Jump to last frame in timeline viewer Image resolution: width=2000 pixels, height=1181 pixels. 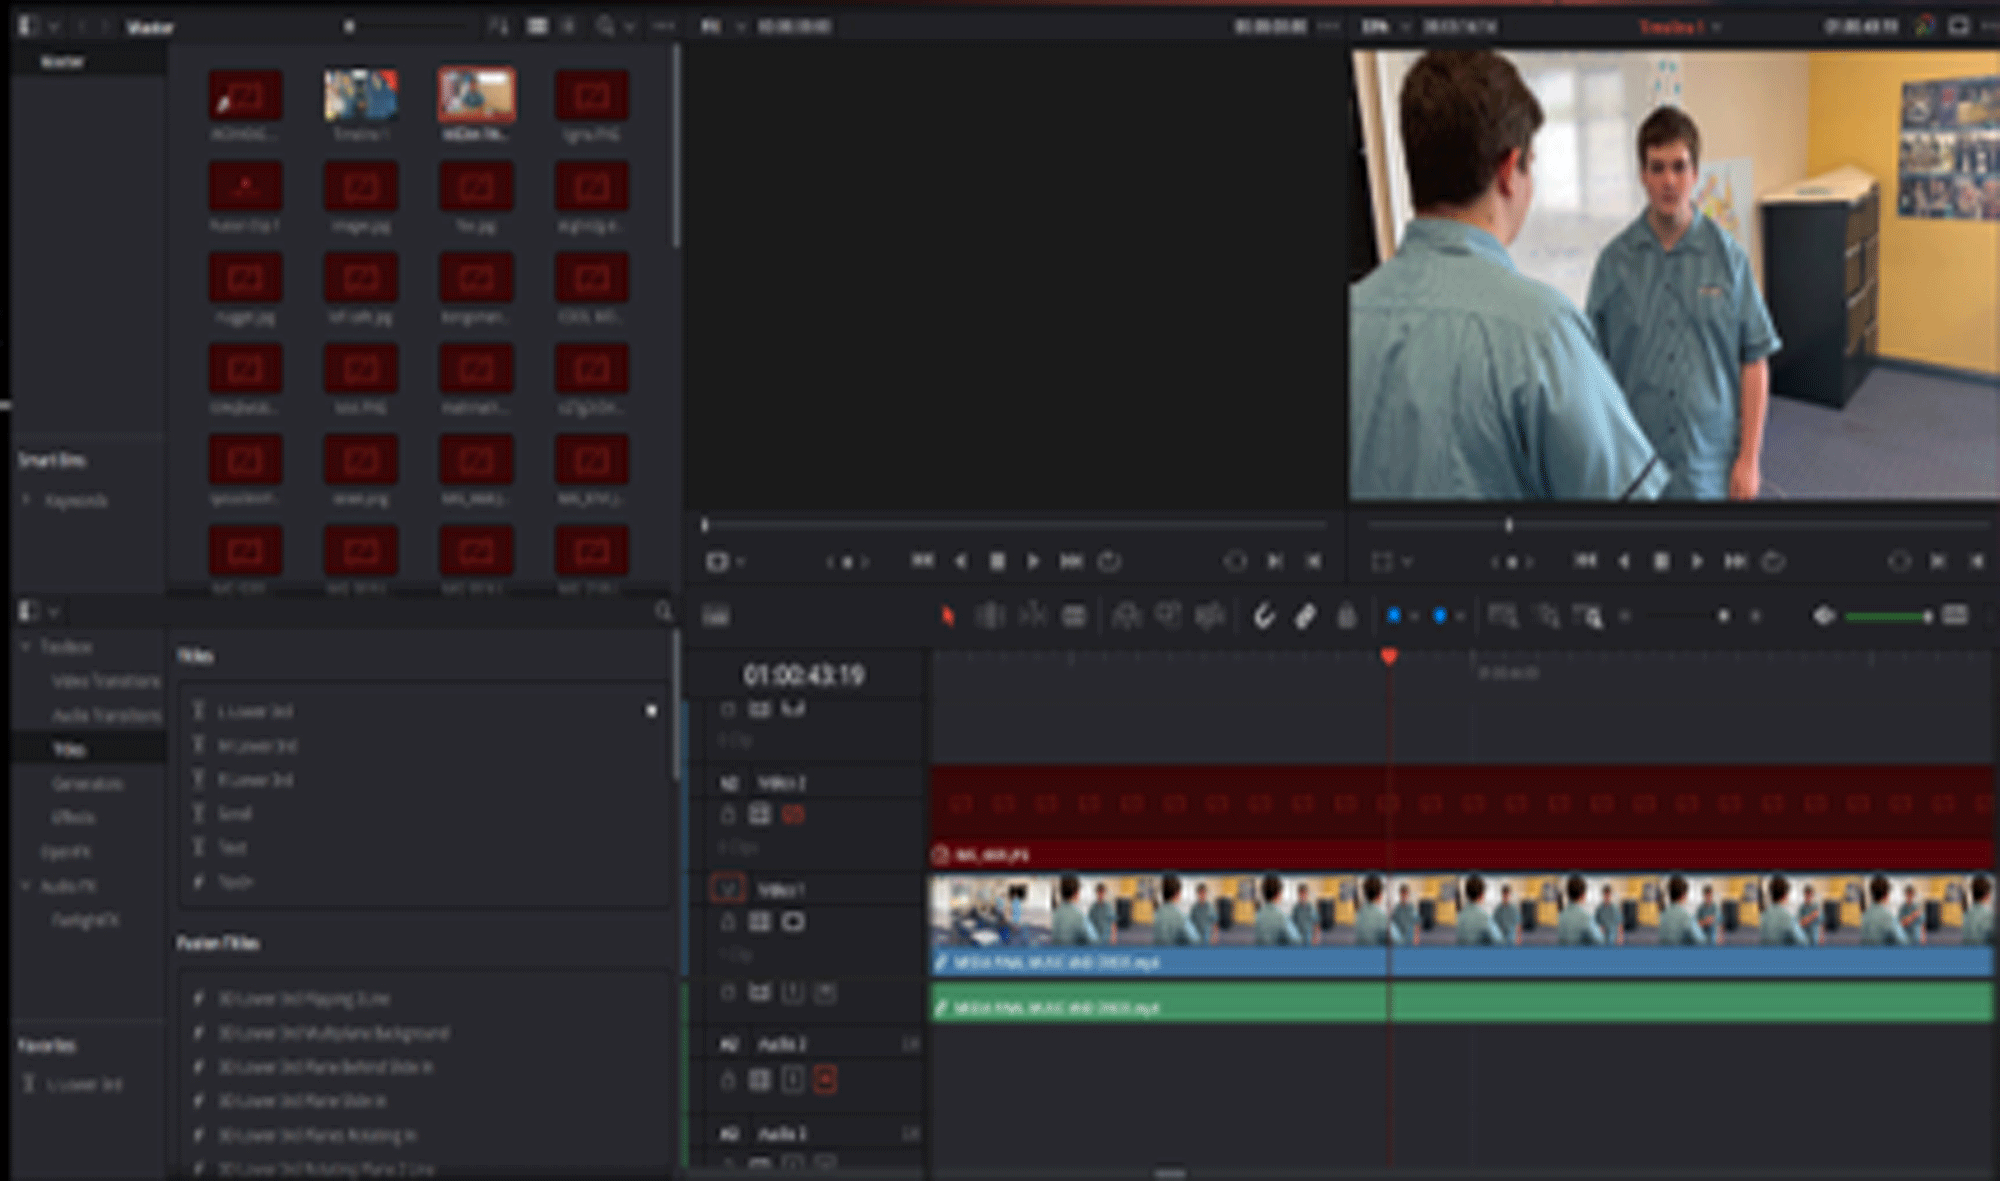1735,562
